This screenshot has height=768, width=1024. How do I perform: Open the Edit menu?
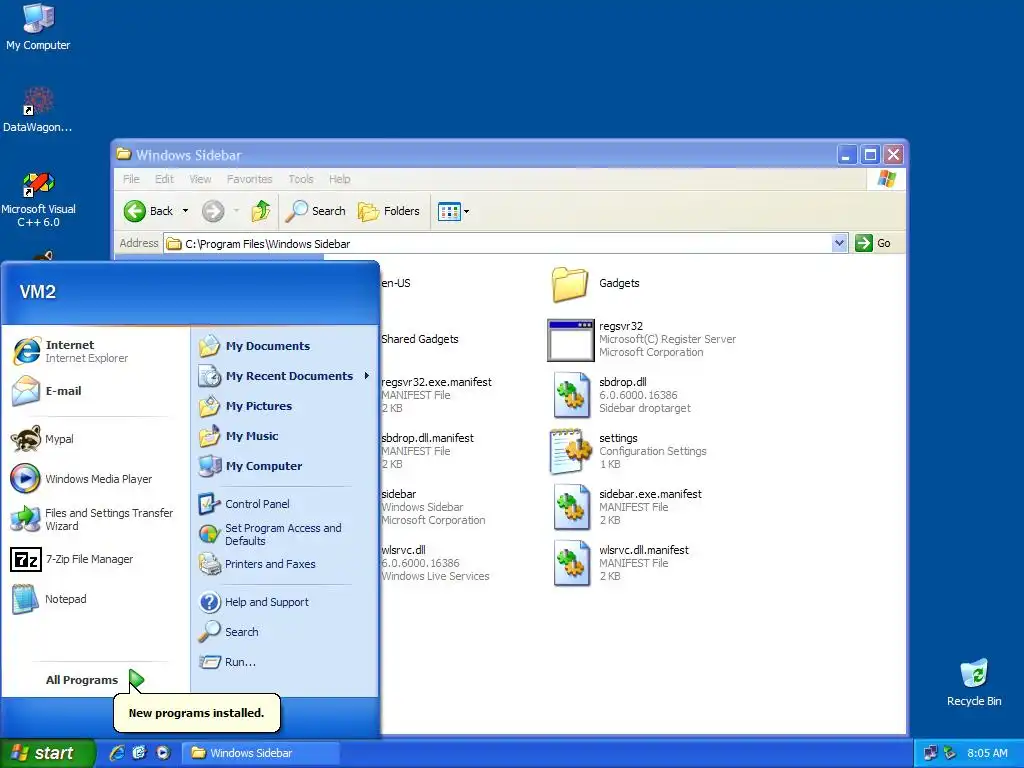[164, 179]
